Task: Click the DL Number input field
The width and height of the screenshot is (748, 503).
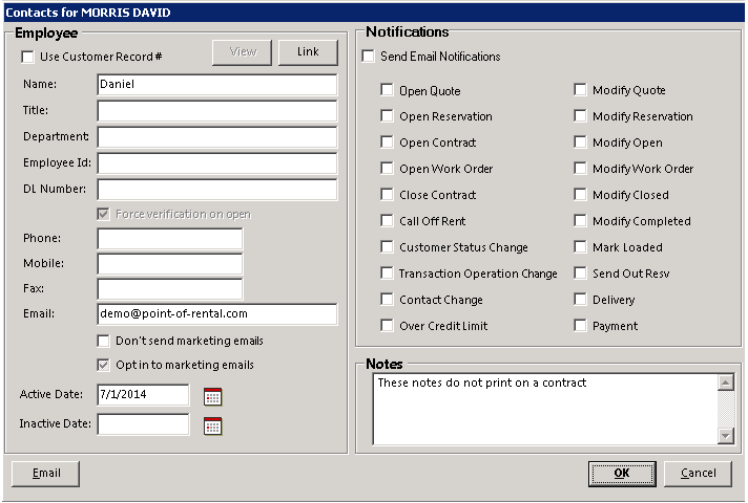Action: 217,189
